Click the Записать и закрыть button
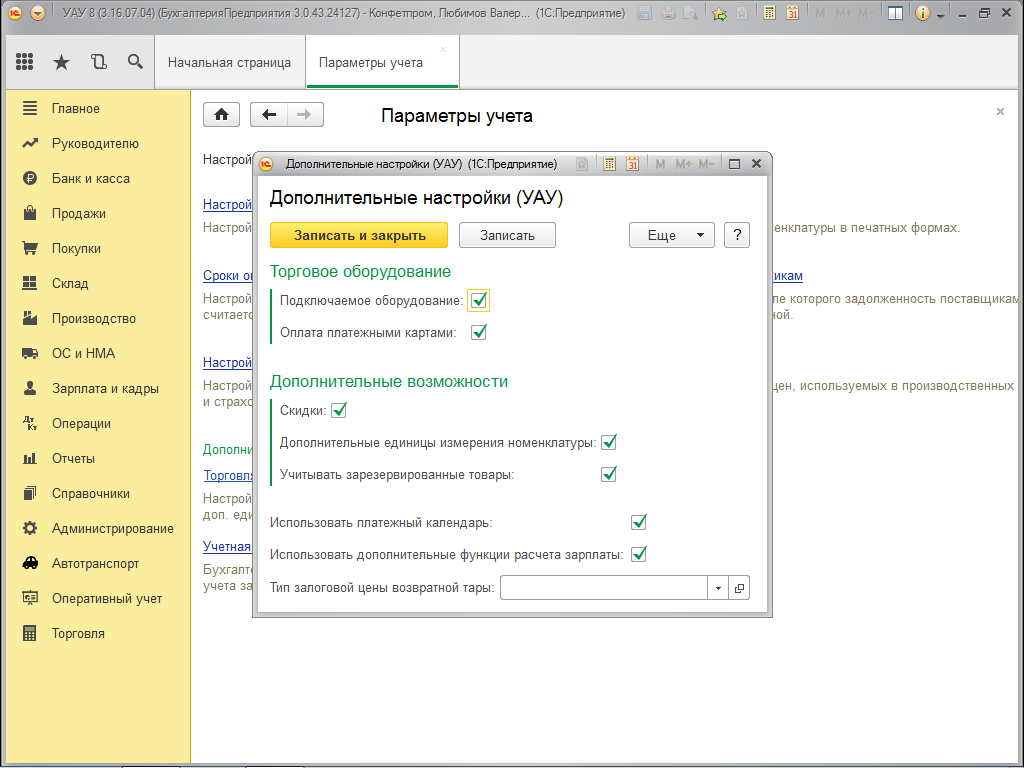The image size is (1024, 768). pyautogui.click(x=359, y=235)
